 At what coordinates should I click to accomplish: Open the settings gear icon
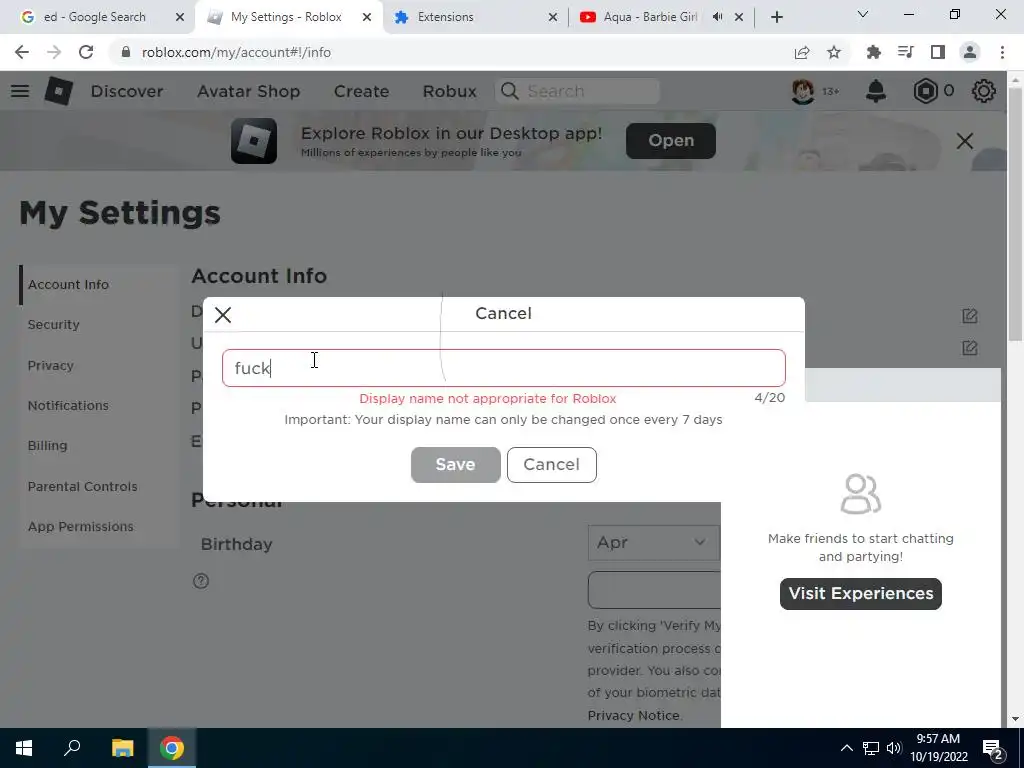984,91
